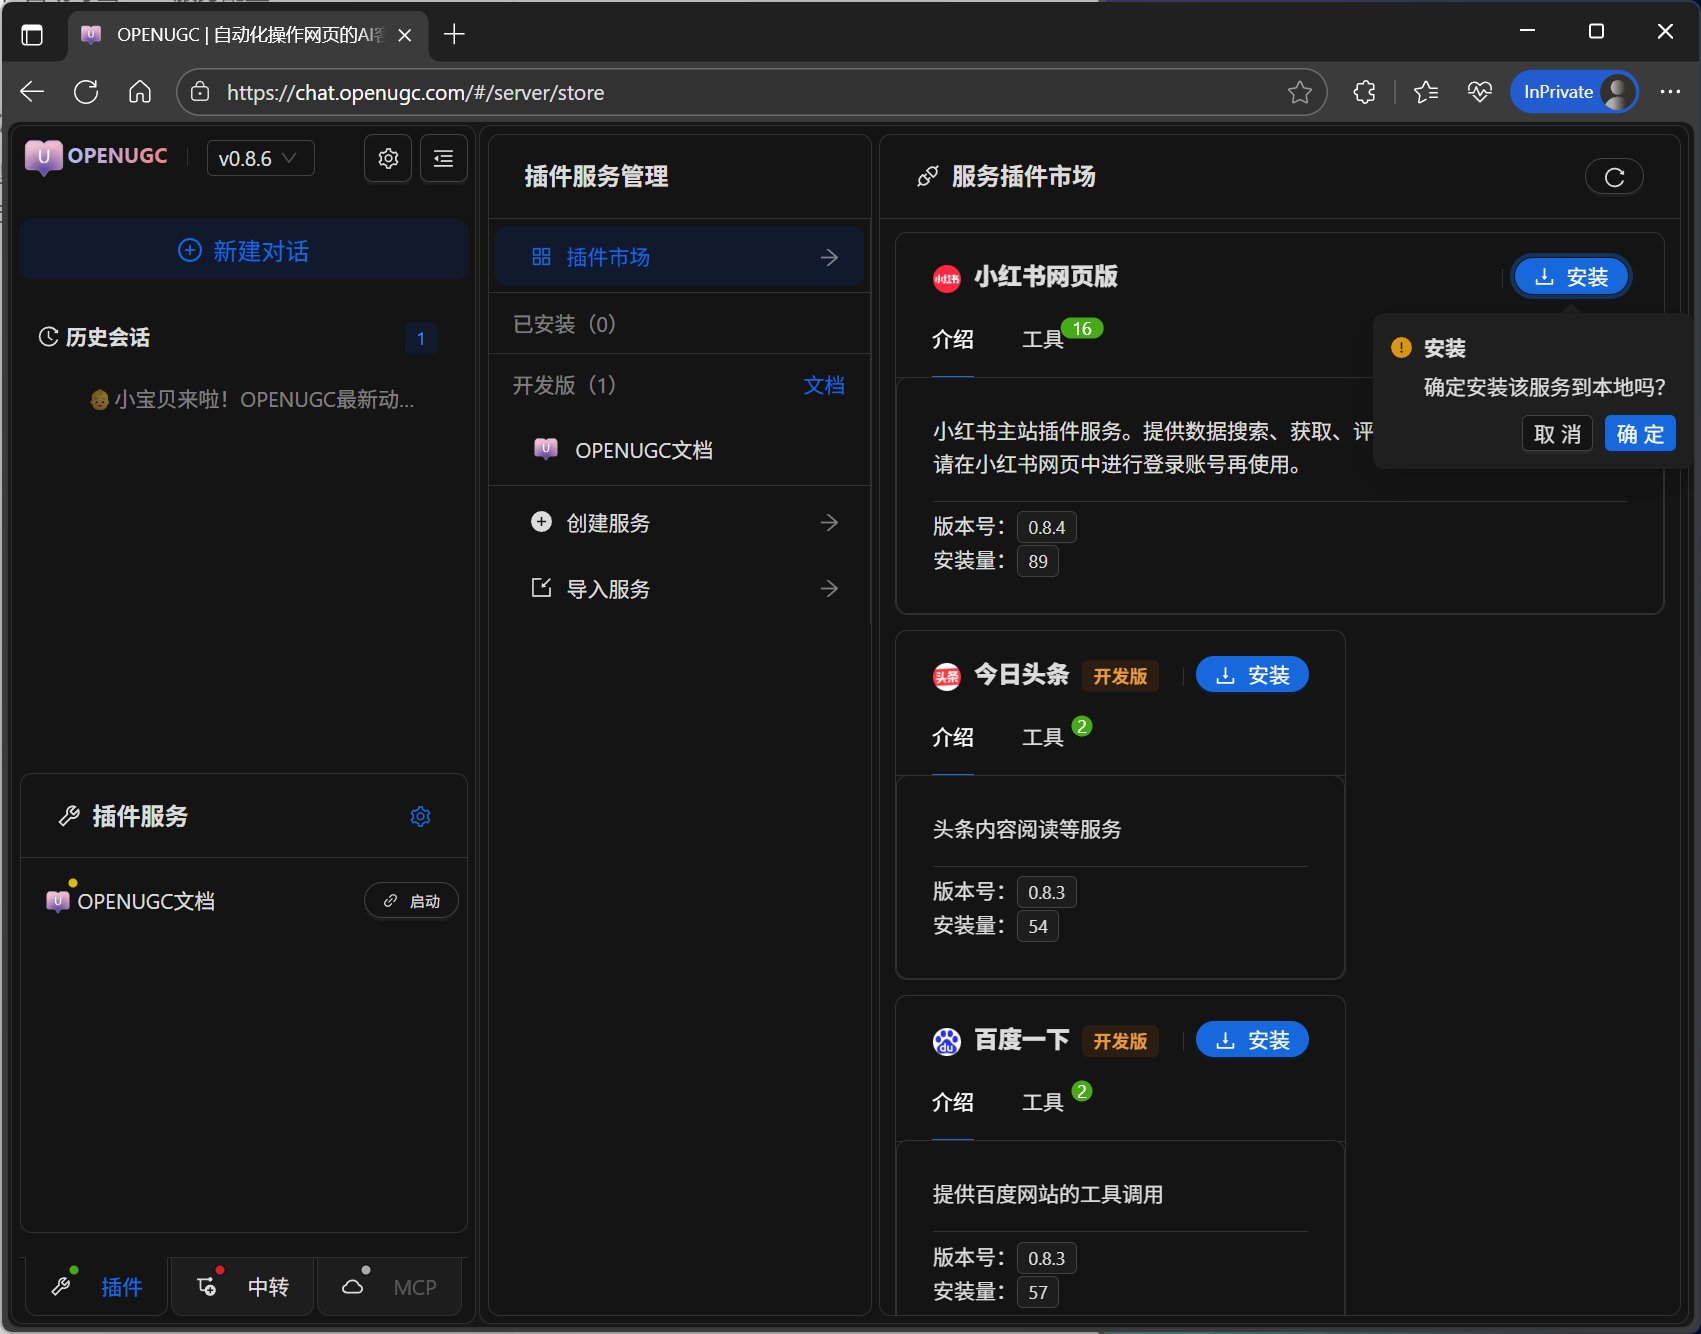
Task: Click install count 57
Action: 1038,1292
